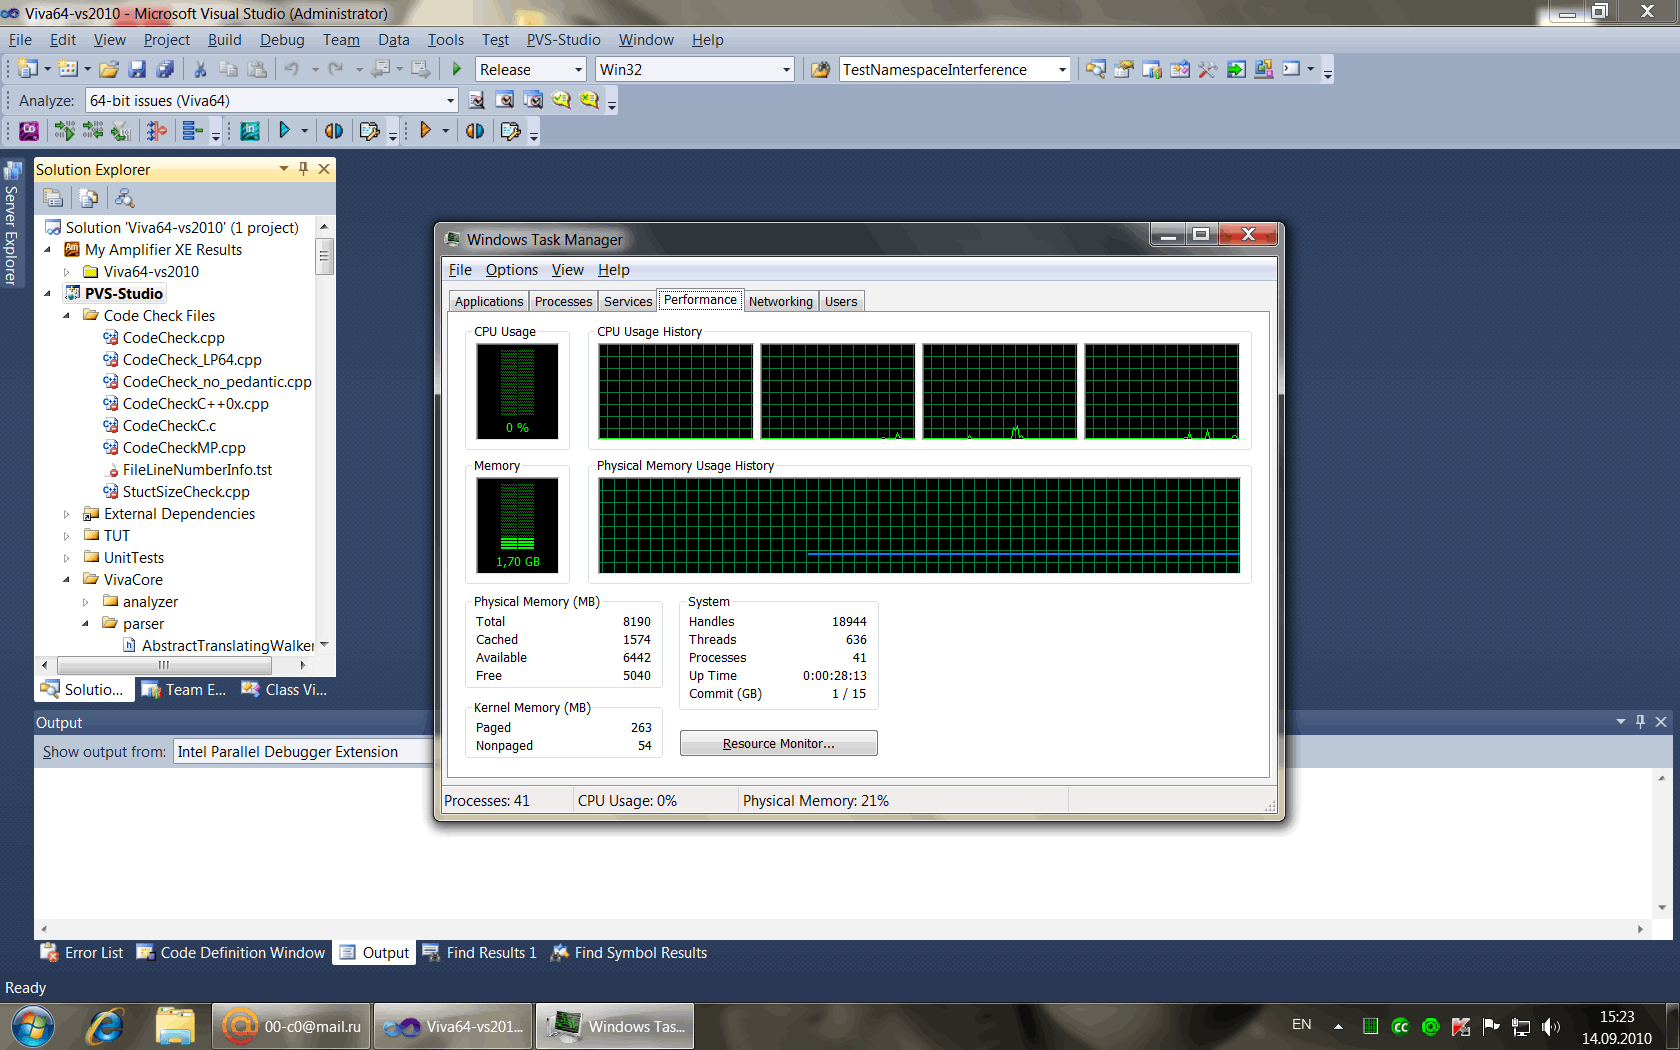This screenshot has height=1050, width=1680.
Task: Click the blue play Inspector analysis icon
Action: tap(284, 131)
